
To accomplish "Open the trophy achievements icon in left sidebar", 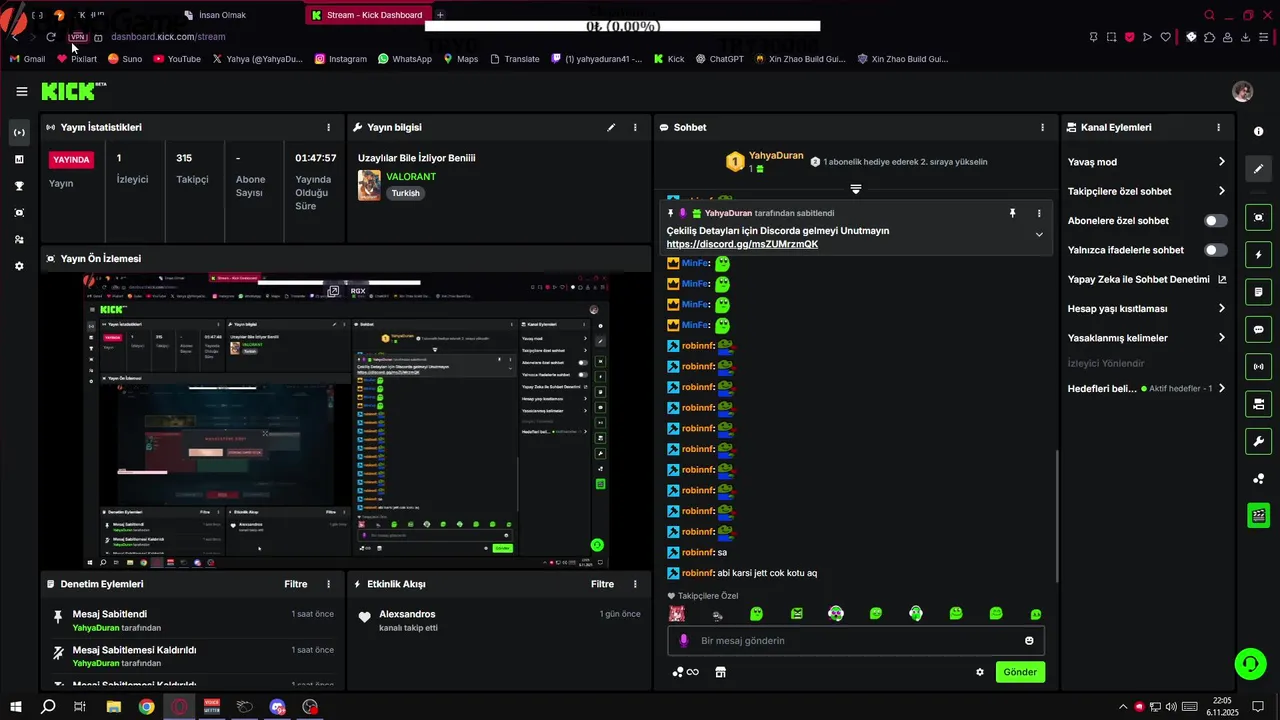I will pyautogui.click(x=19, y=186).
